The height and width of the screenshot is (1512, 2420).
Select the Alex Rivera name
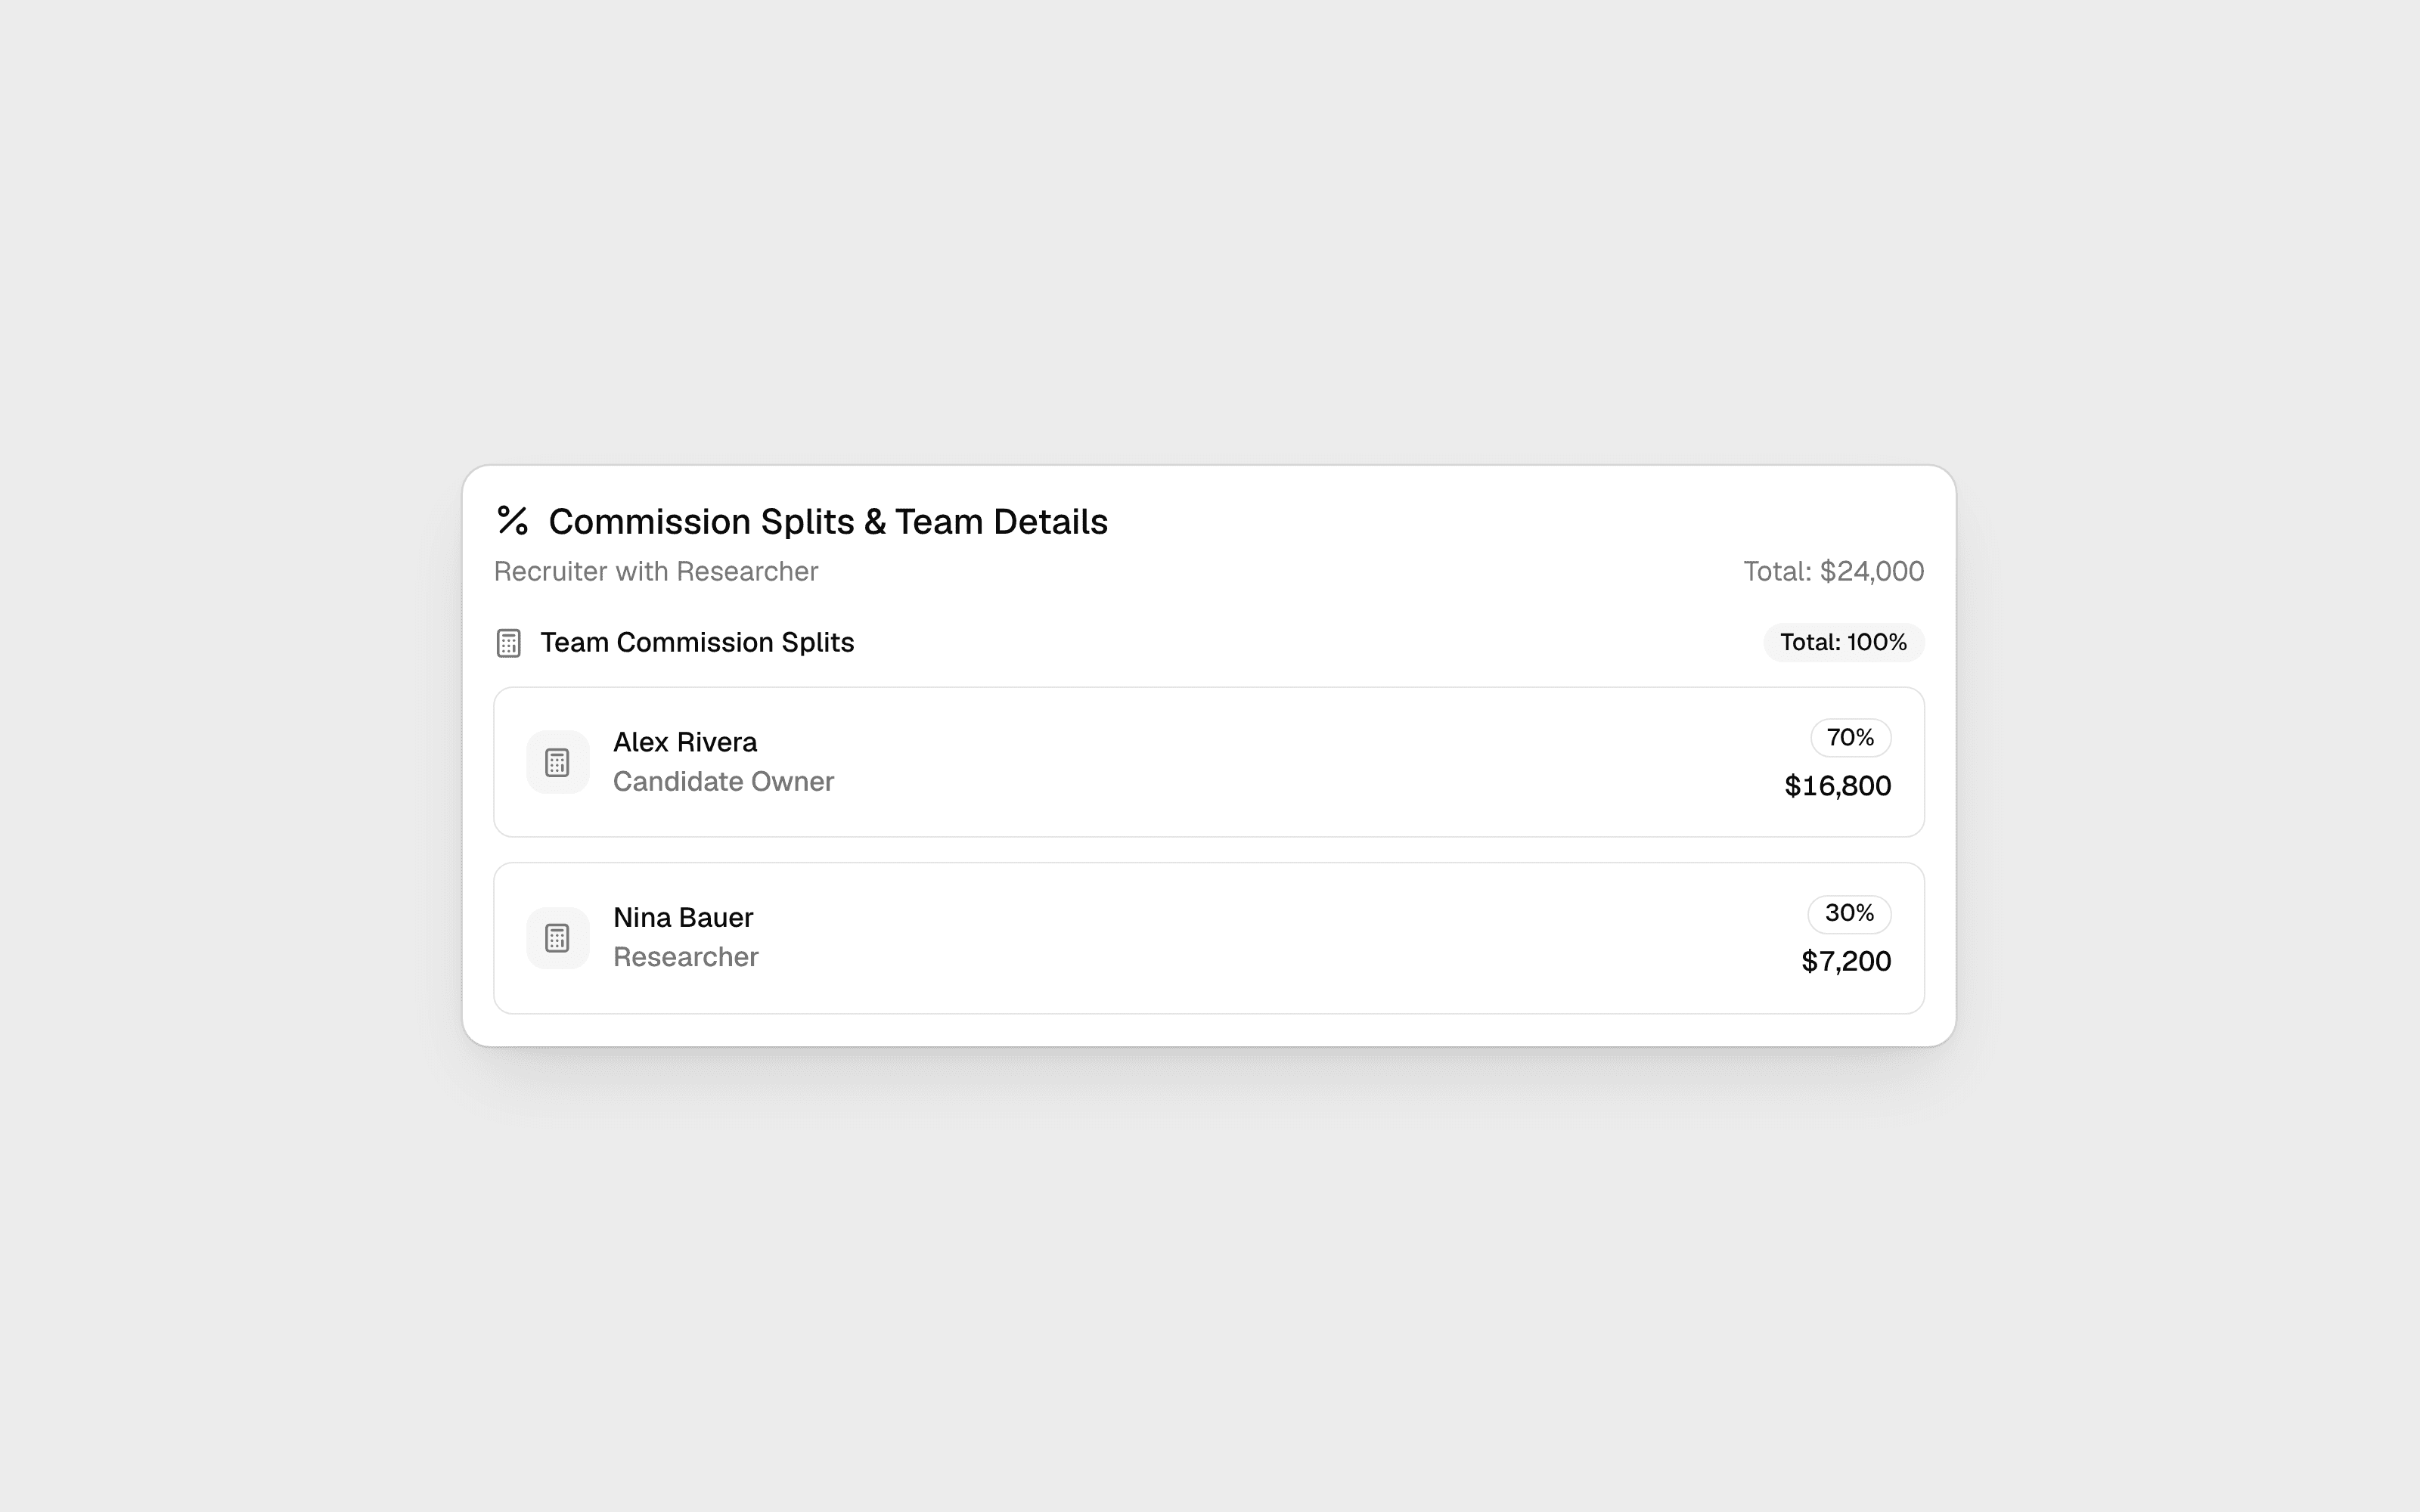(685, 742)
